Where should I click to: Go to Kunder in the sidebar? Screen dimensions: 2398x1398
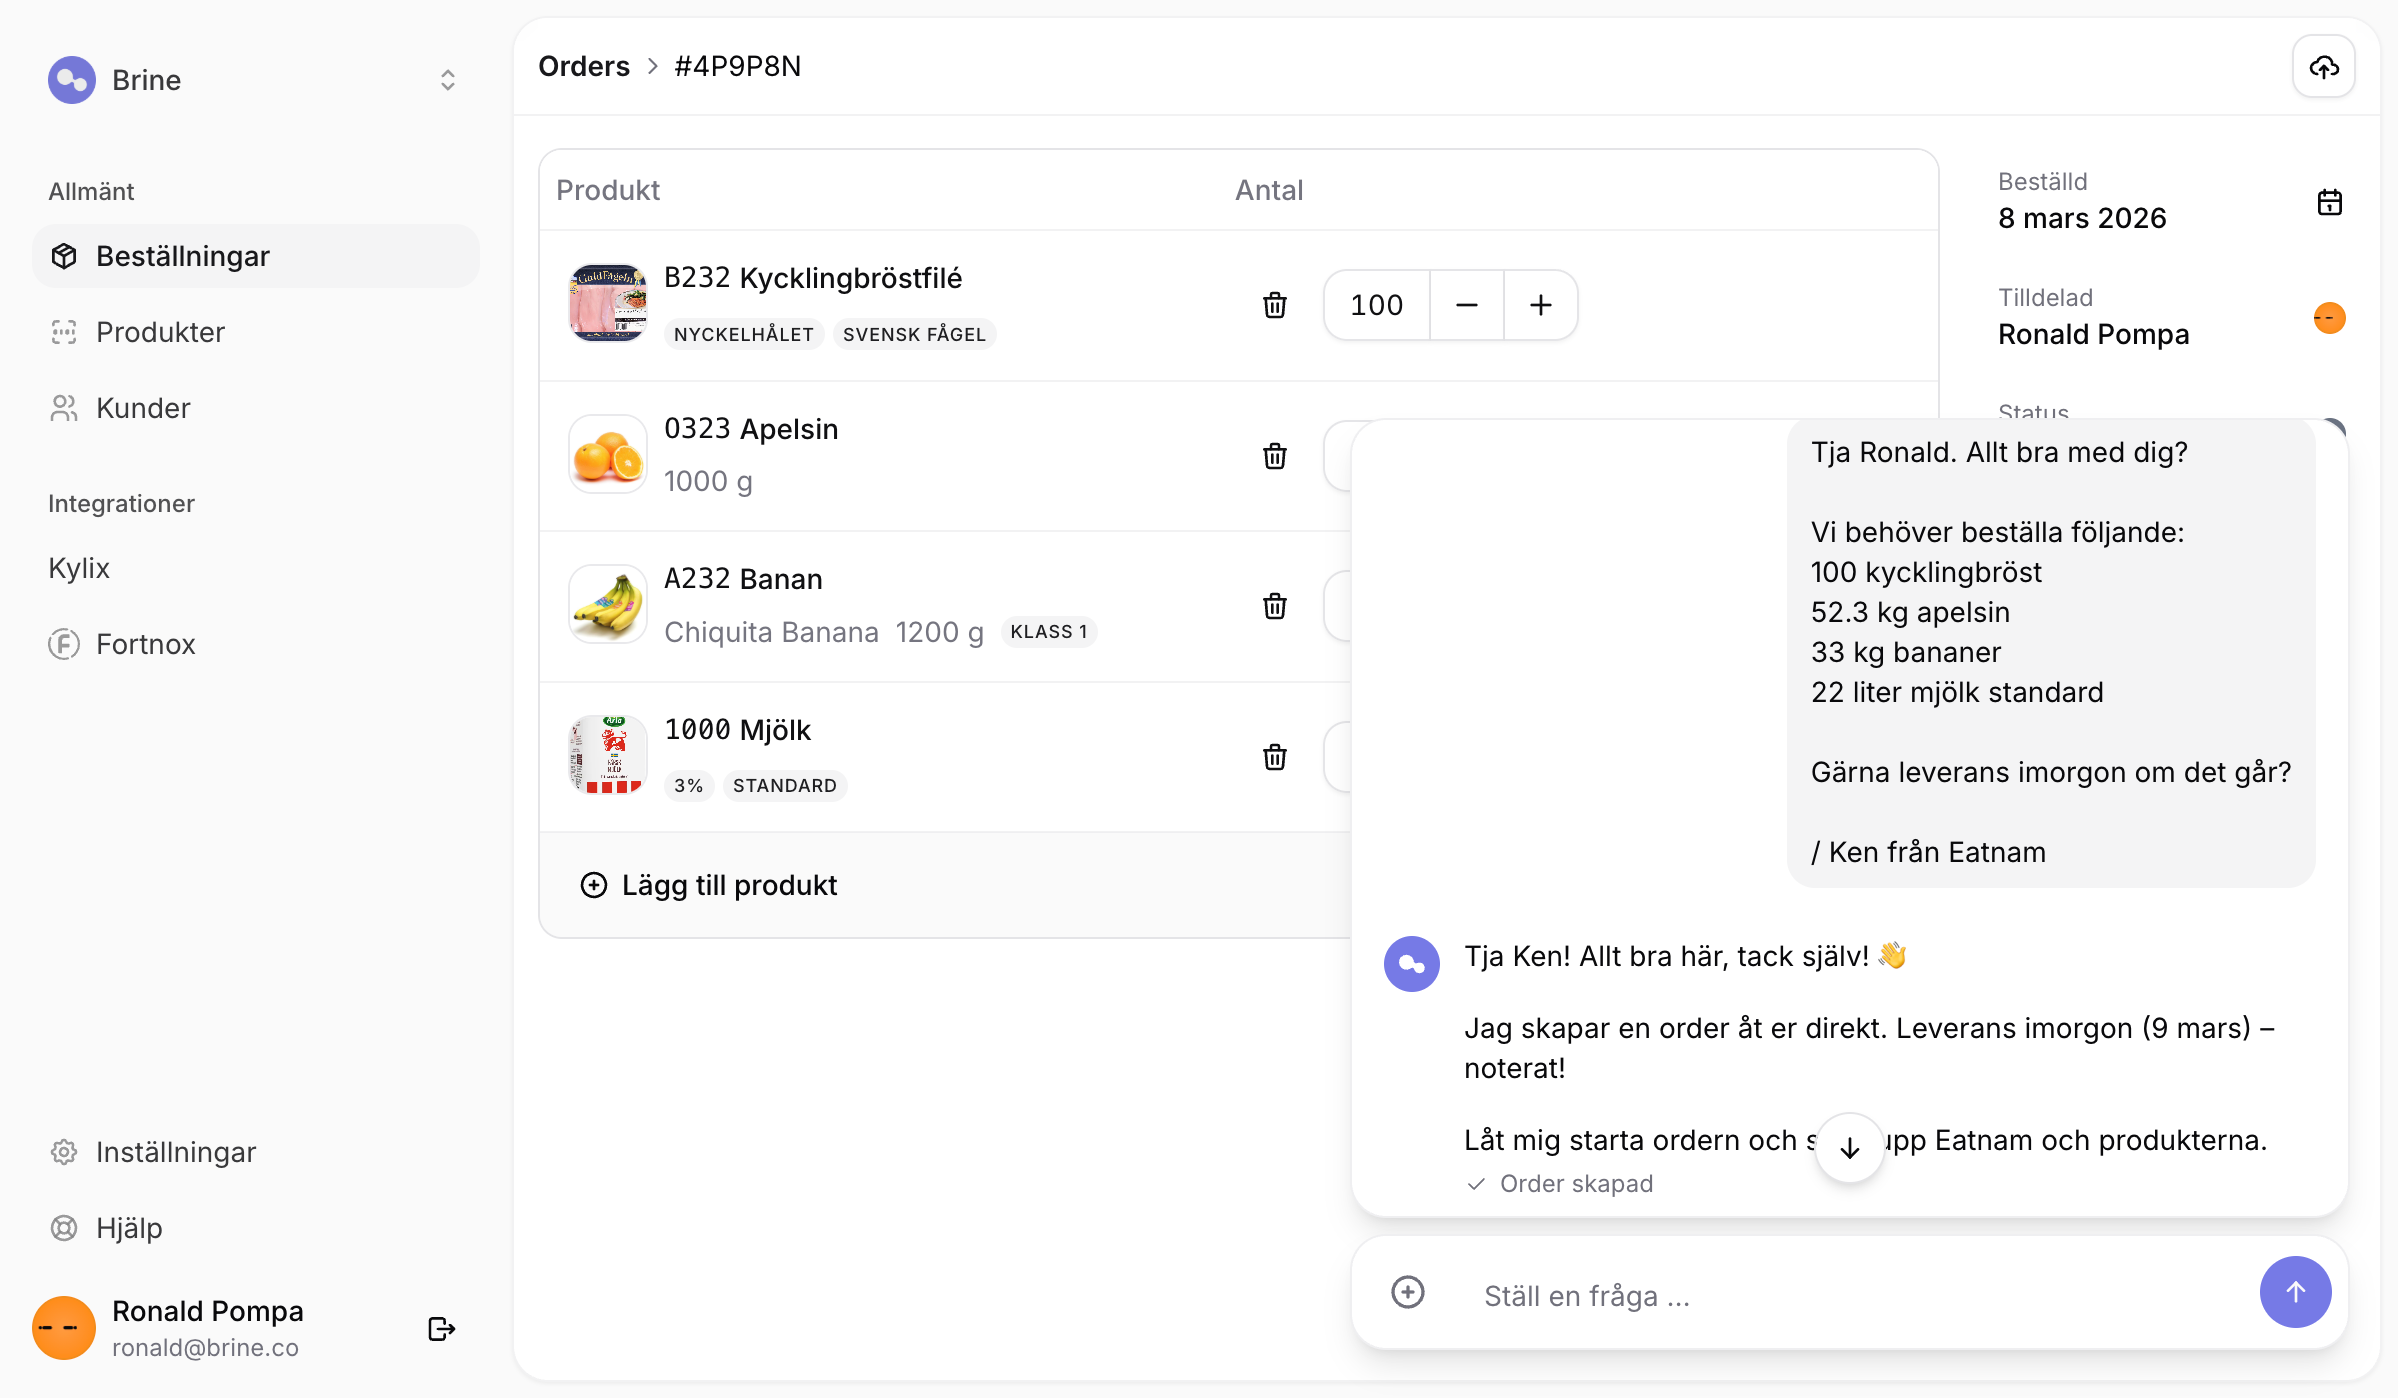tap(143, 408)
